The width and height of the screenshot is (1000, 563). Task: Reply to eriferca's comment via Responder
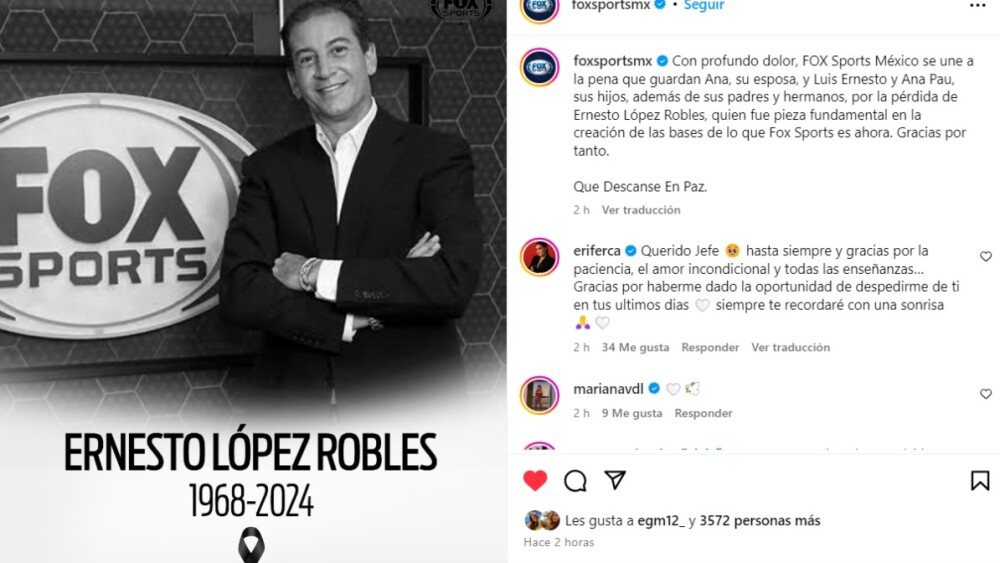(x=710, y=347)
